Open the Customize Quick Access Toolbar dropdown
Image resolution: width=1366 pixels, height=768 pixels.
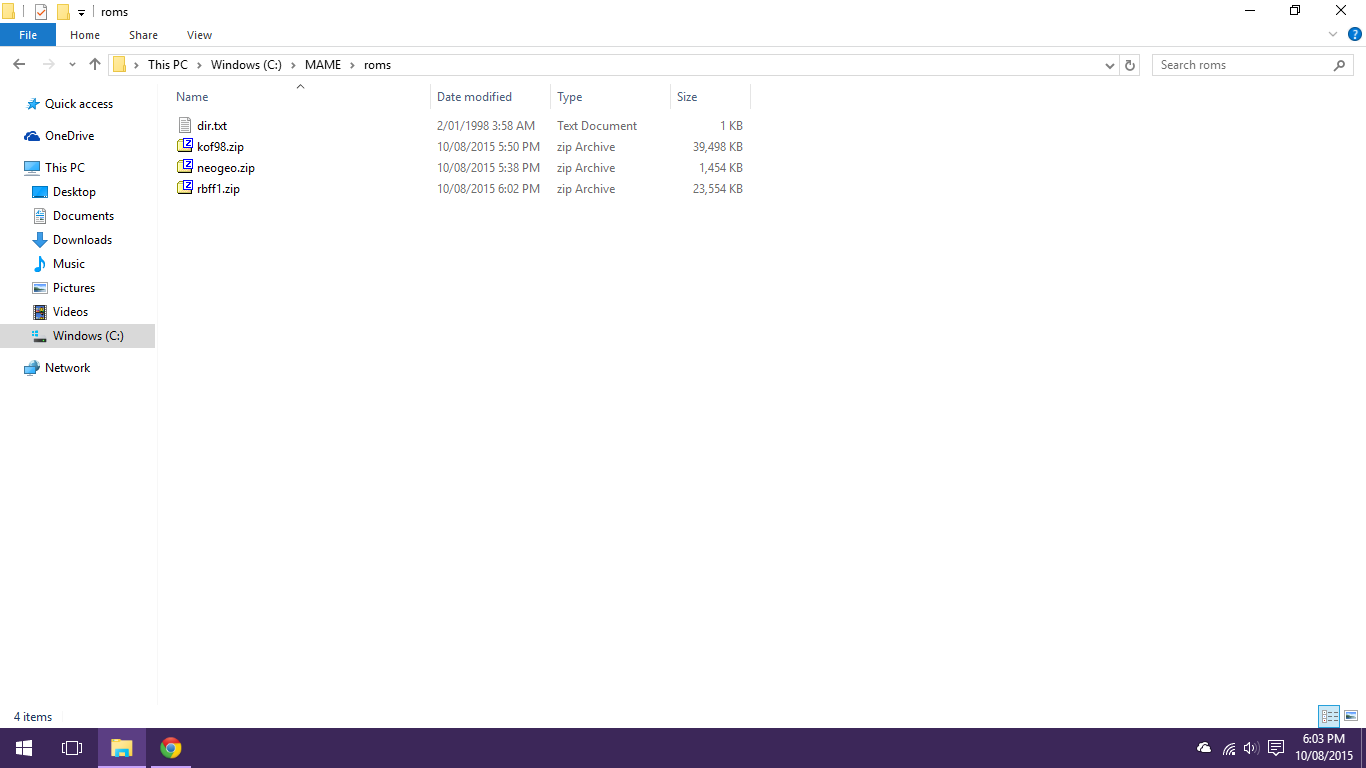pos(82,13)
